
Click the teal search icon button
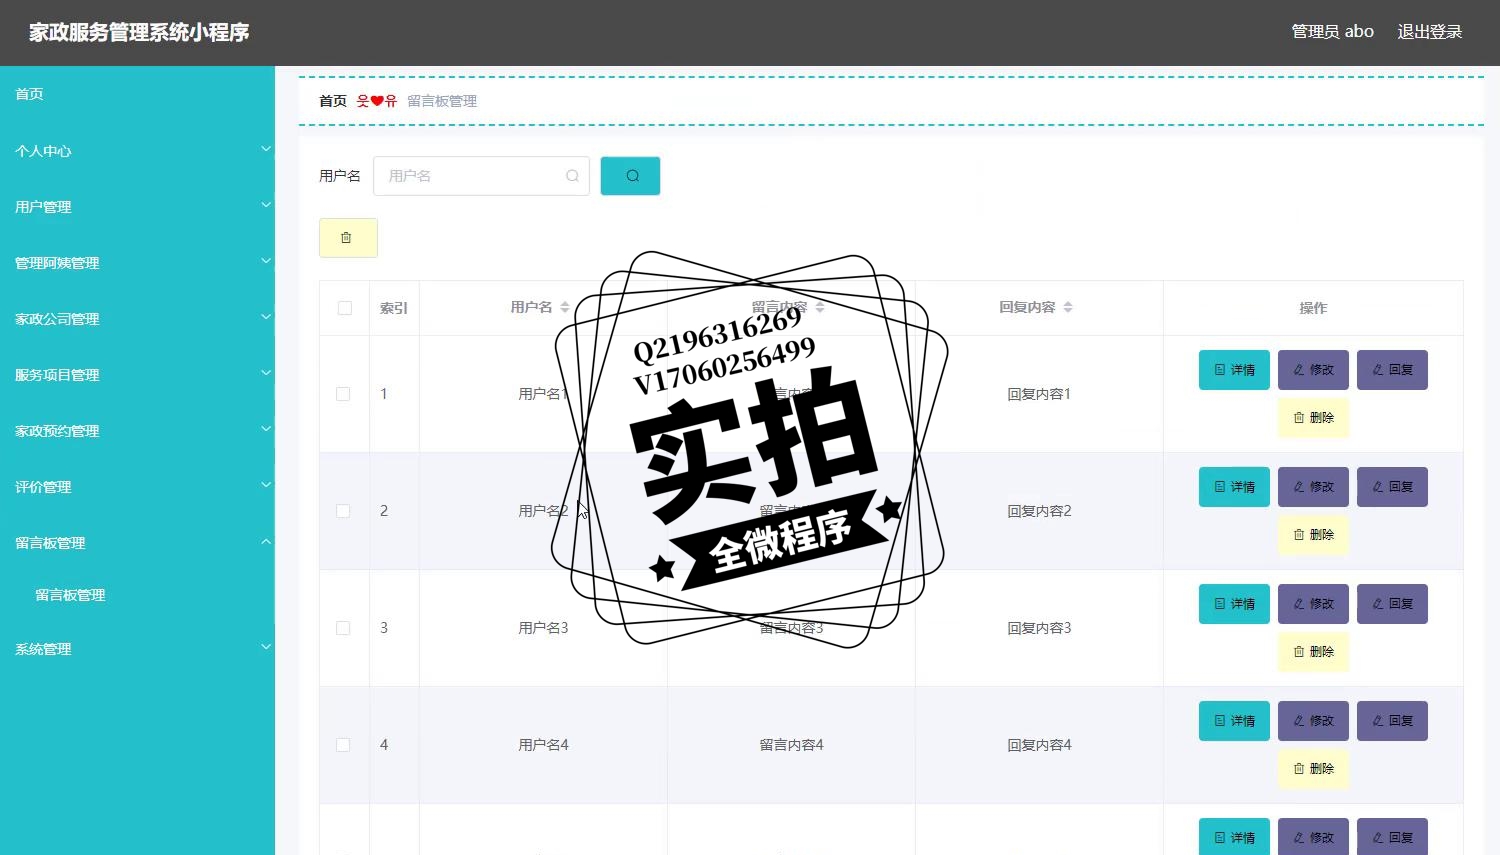pos(630,176)
